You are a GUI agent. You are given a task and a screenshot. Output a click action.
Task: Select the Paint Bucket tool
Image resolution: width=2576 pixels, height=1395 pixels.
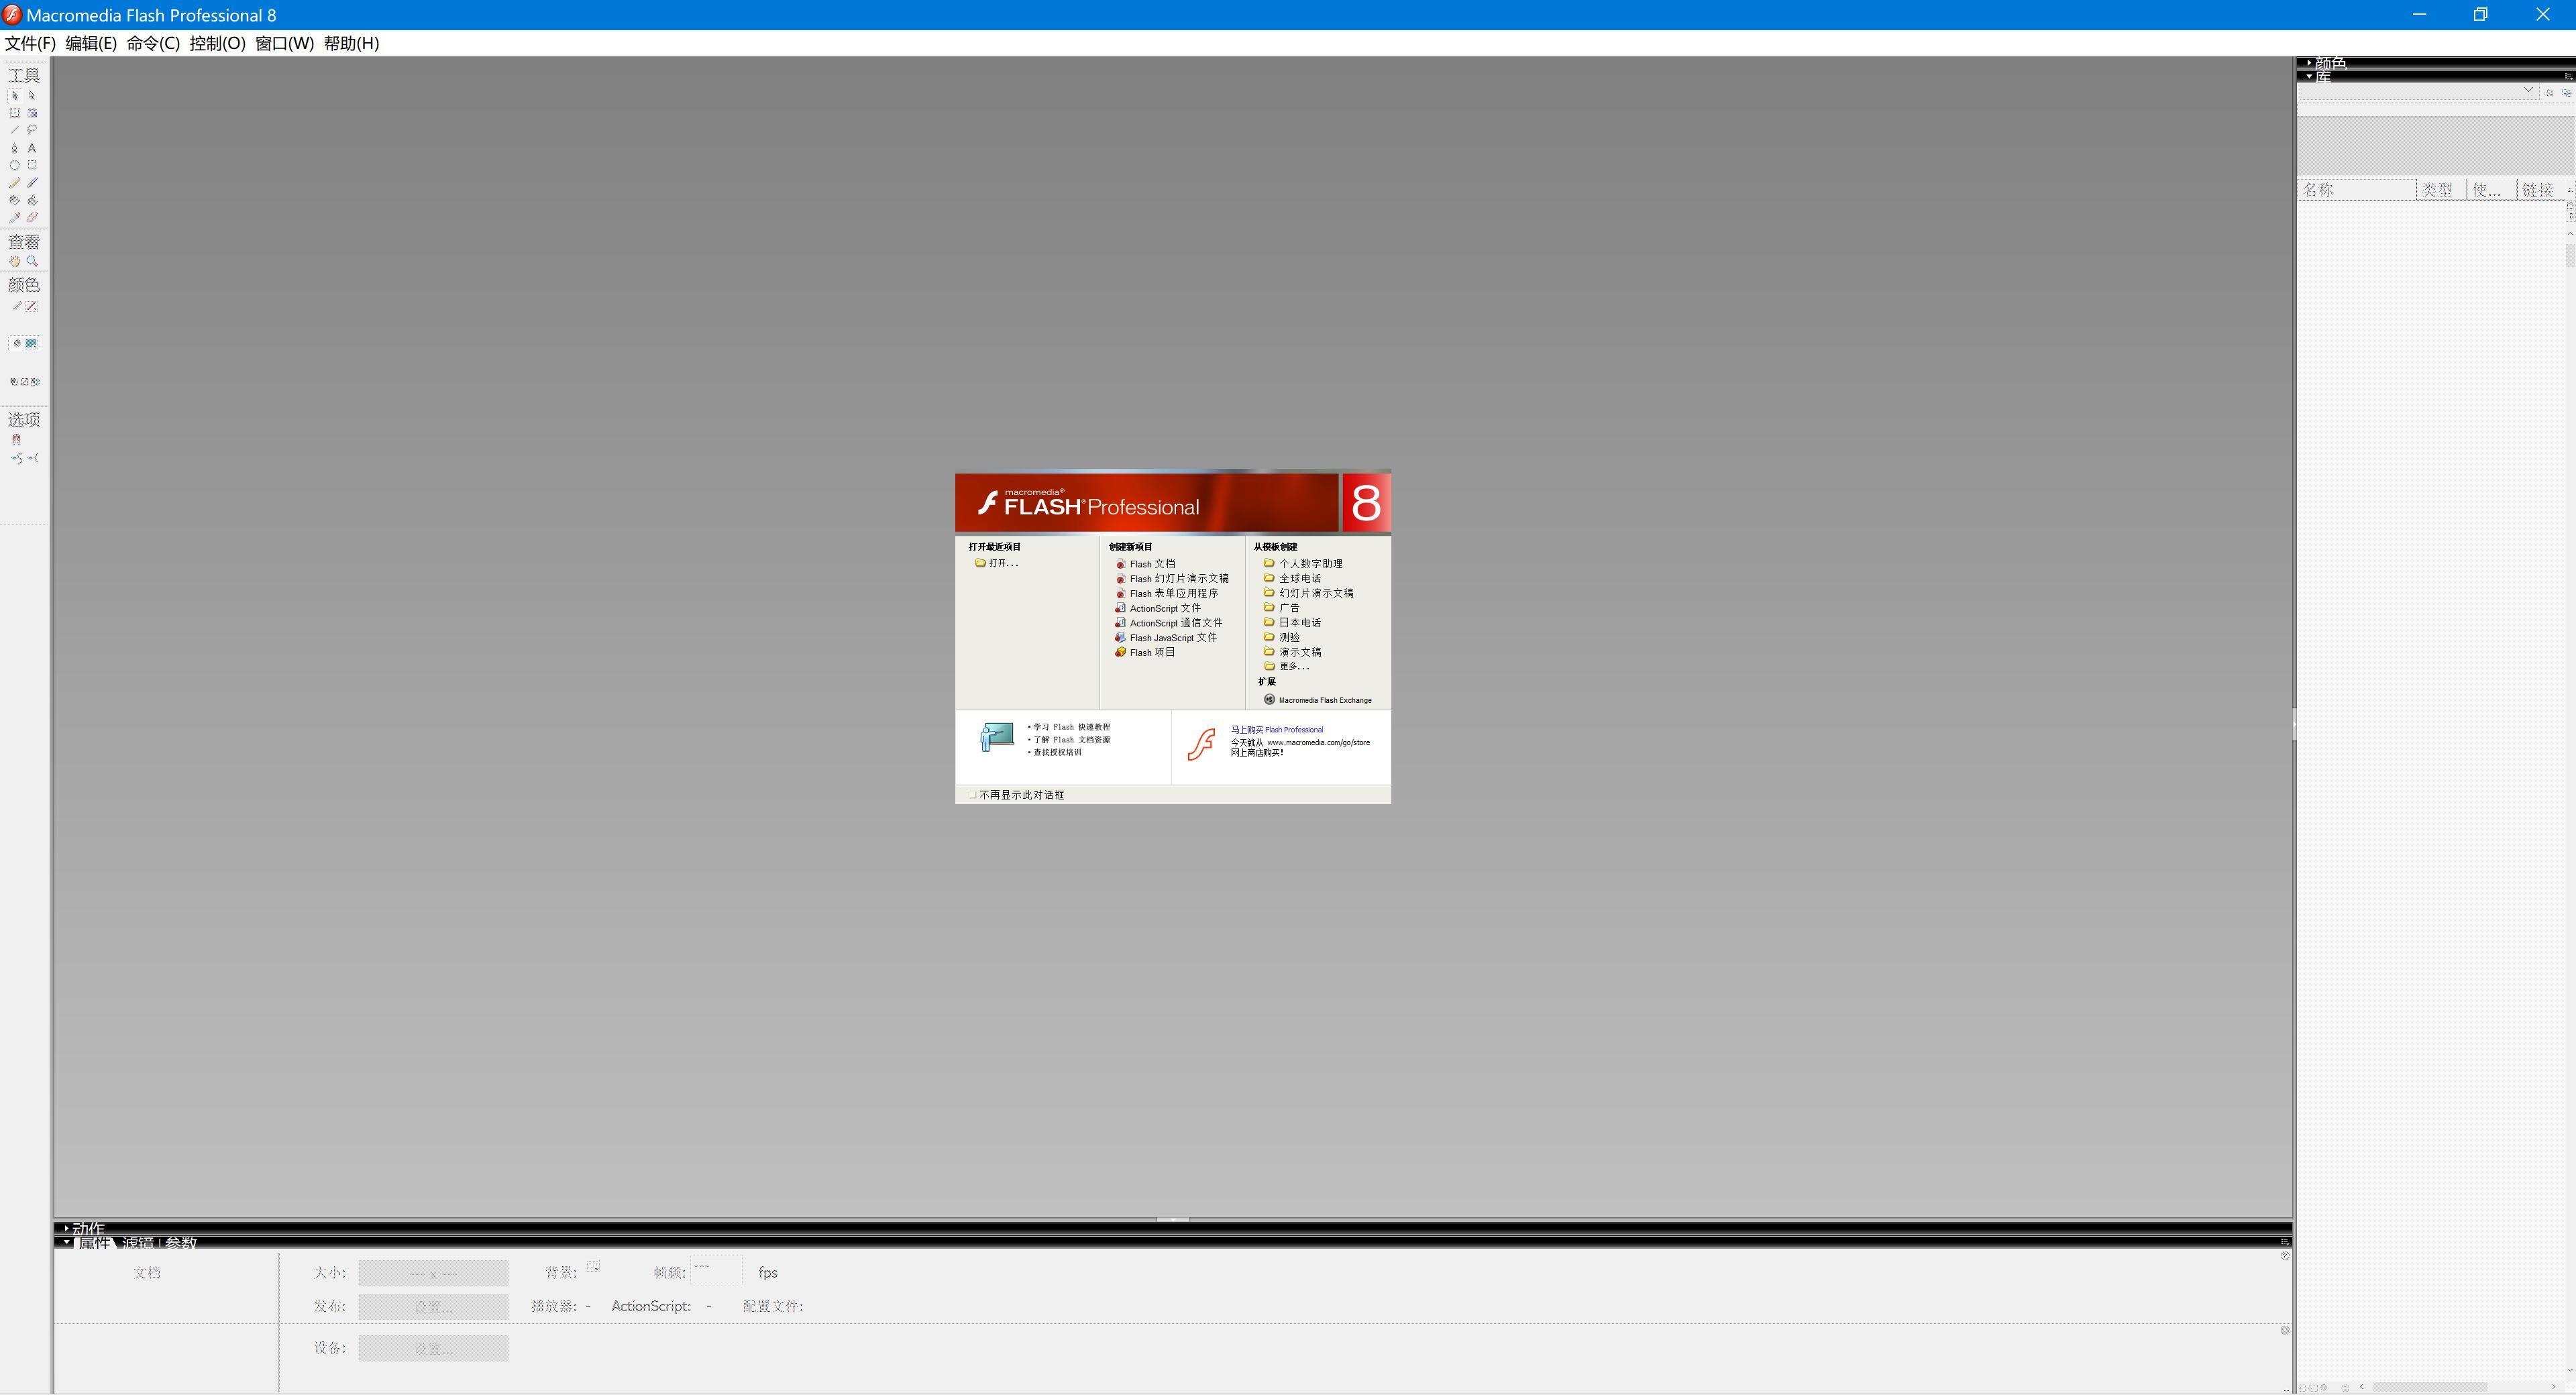[x=31, y=200]
